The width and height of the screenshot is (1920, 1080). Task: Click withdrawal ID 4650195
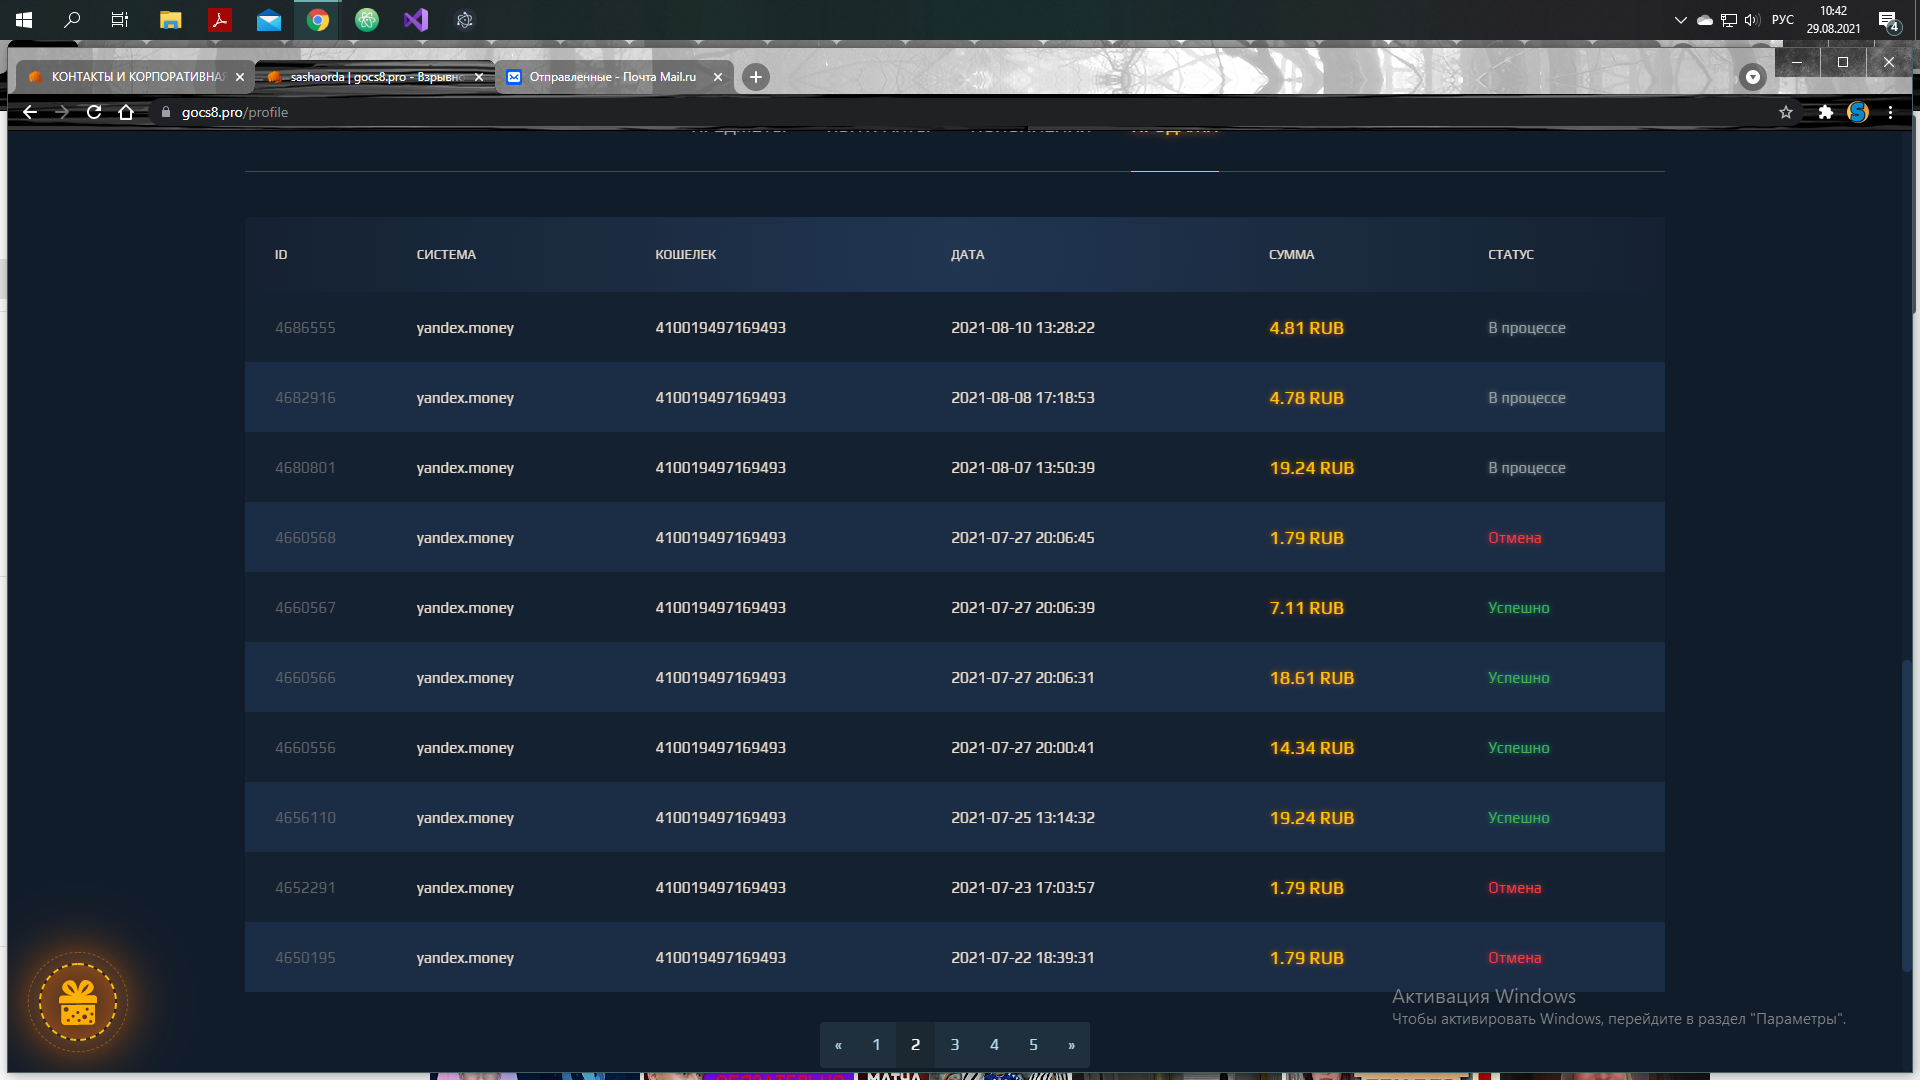(x=305, y=958)
